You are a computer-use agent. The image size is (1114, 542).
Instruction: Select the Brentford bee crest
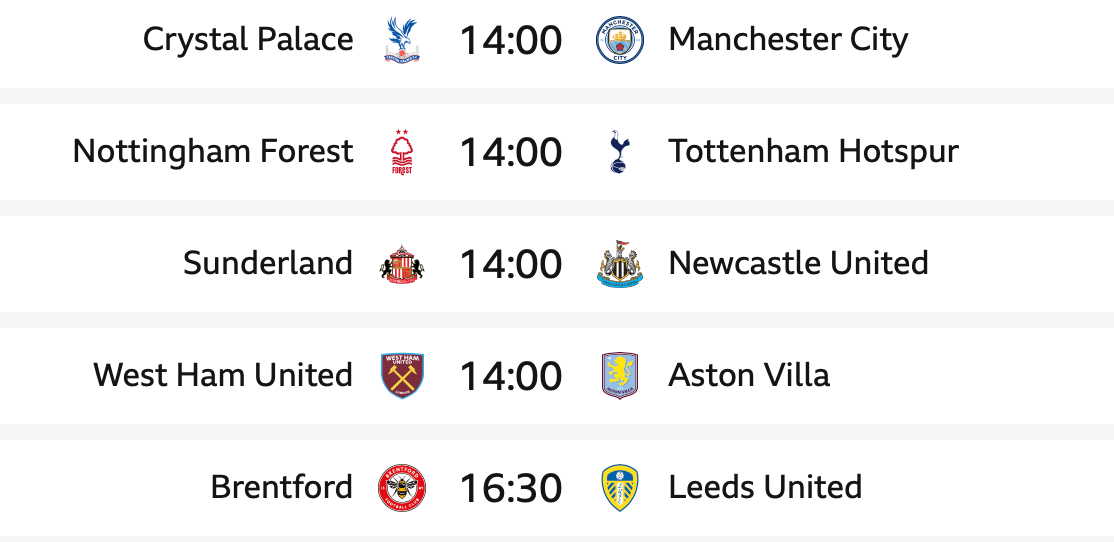(402, 488)
